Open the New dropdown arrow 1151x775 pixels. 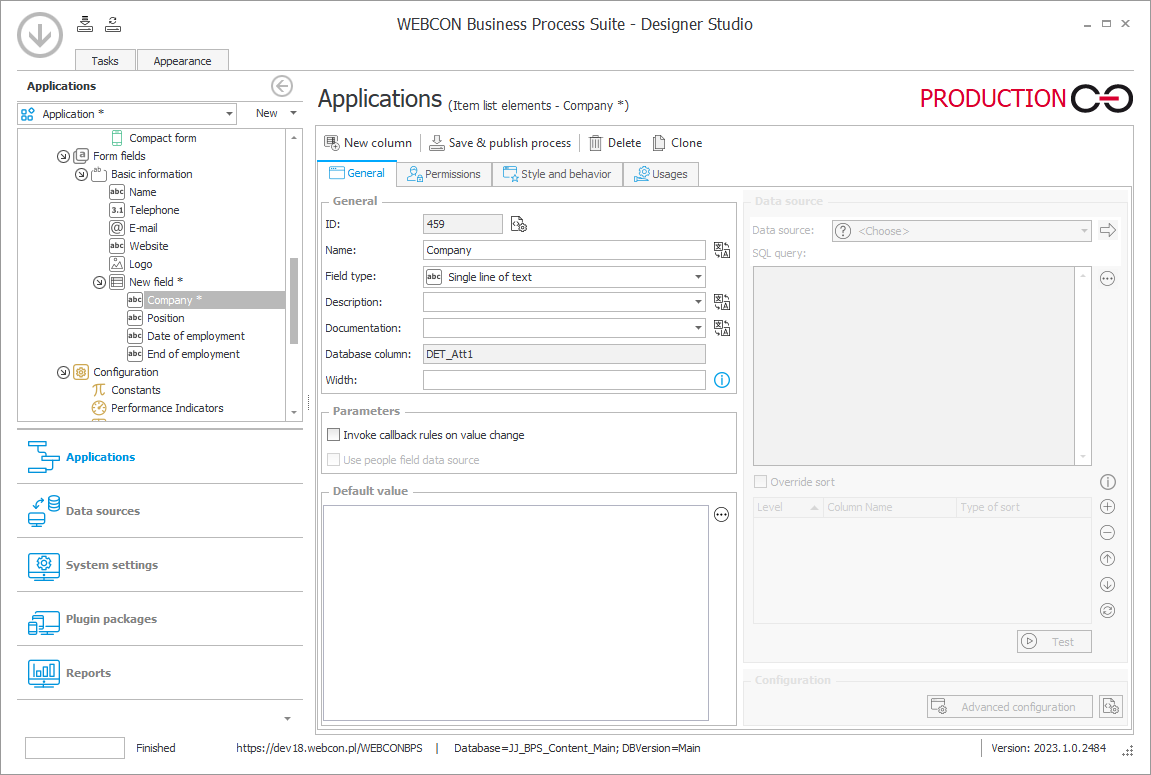[x=294, y=113]
